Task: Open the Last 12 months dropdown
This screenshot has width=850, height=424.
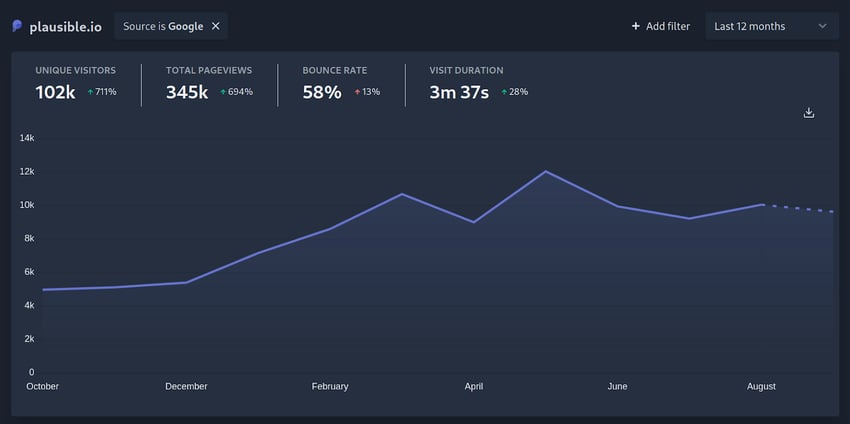Action: coord(772,26)
